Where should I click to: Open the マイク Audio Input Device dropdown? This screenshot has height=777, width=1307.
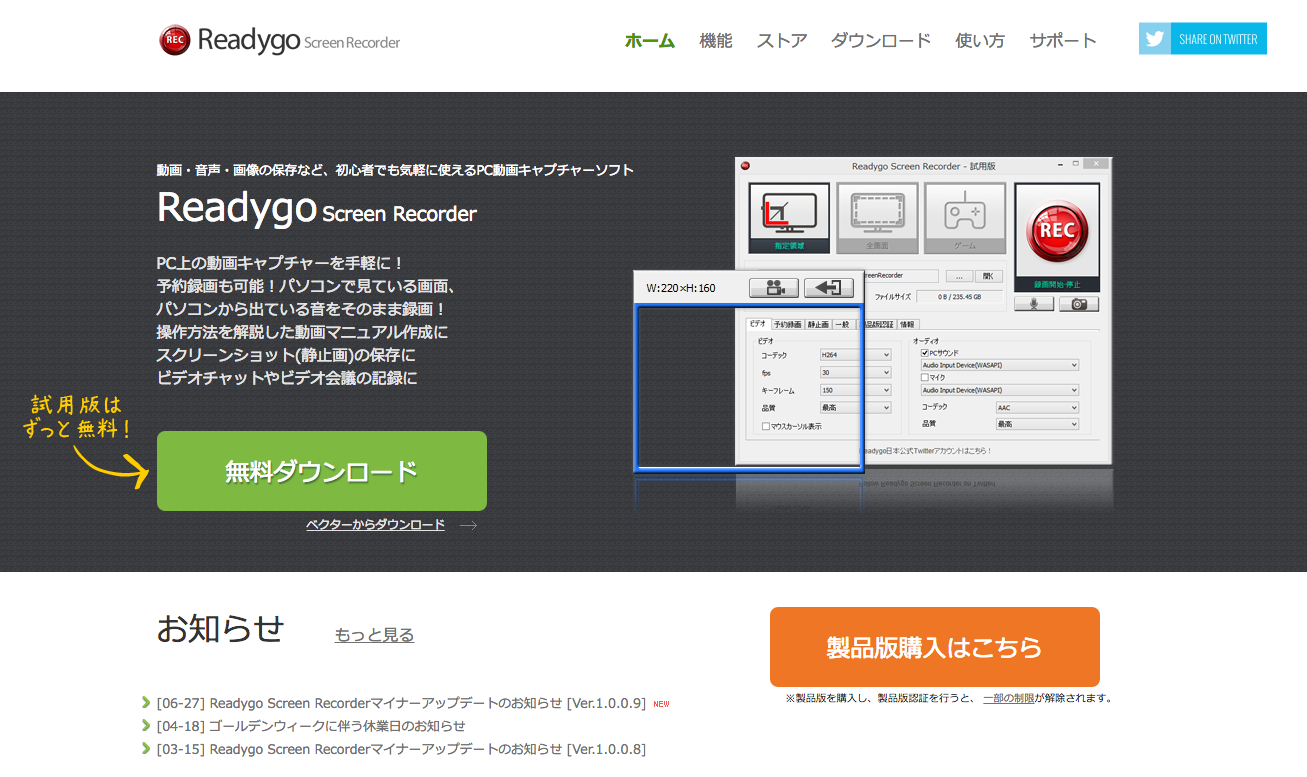tap(1000, 390)
